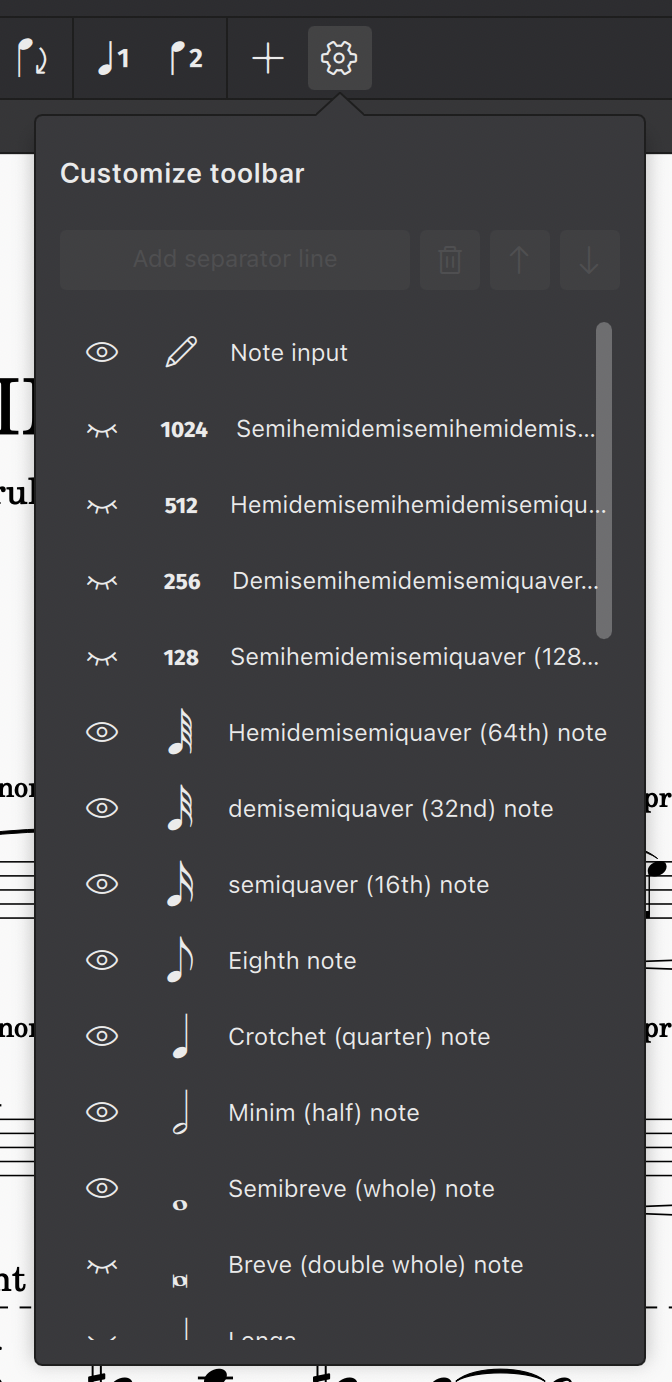The height and width of the screenshot is (1382, 672).
Task: Click the move-down arrow icon
Action: [589, 260]
